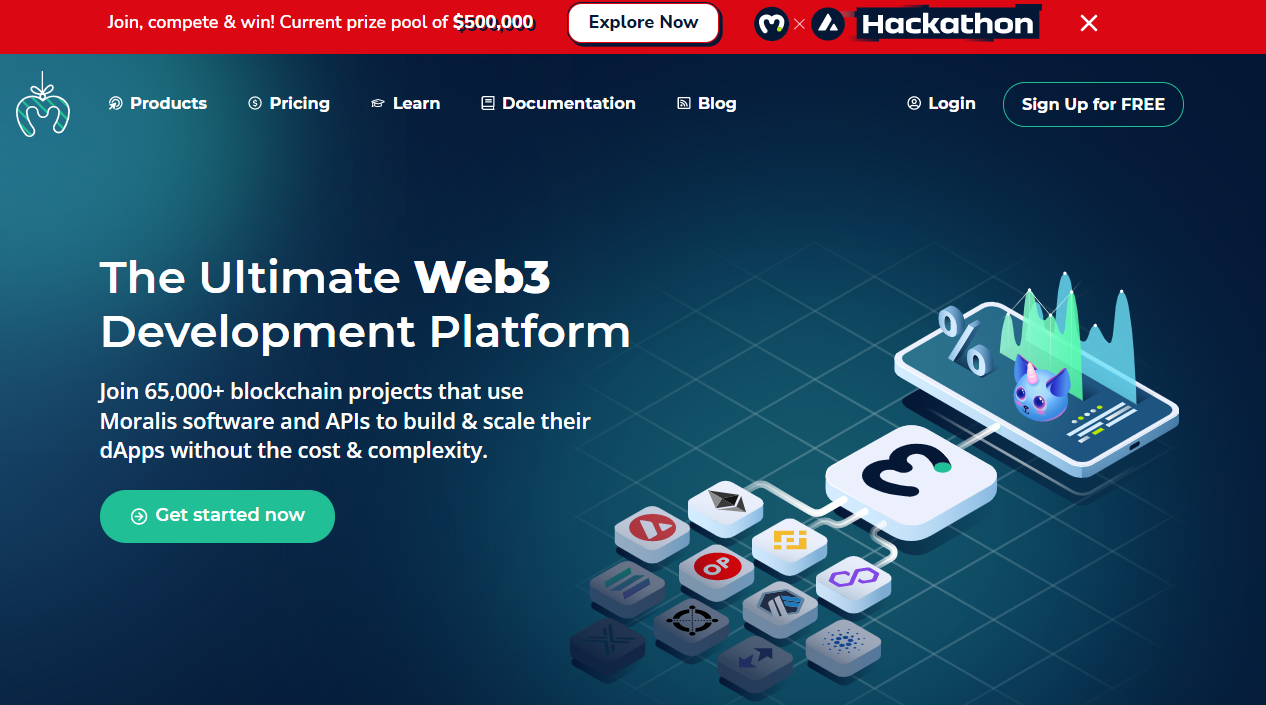
Task: Click the percent symbol on phone illustration
Action: tap(963, 341)
